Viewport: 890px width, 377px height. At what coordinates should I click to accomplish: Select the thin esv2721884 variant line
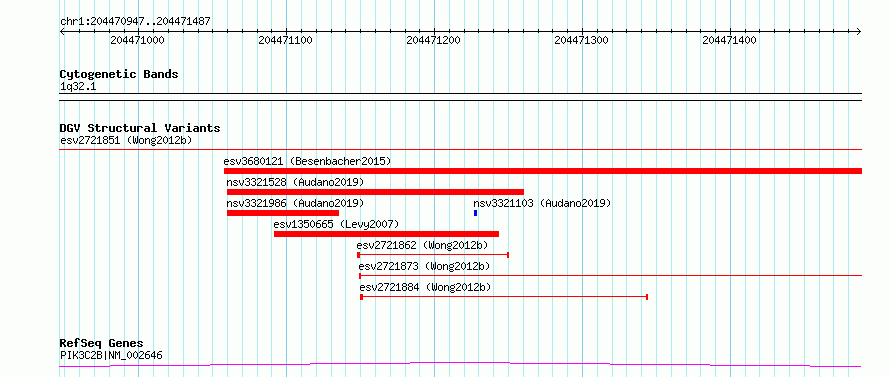point(504,297)
